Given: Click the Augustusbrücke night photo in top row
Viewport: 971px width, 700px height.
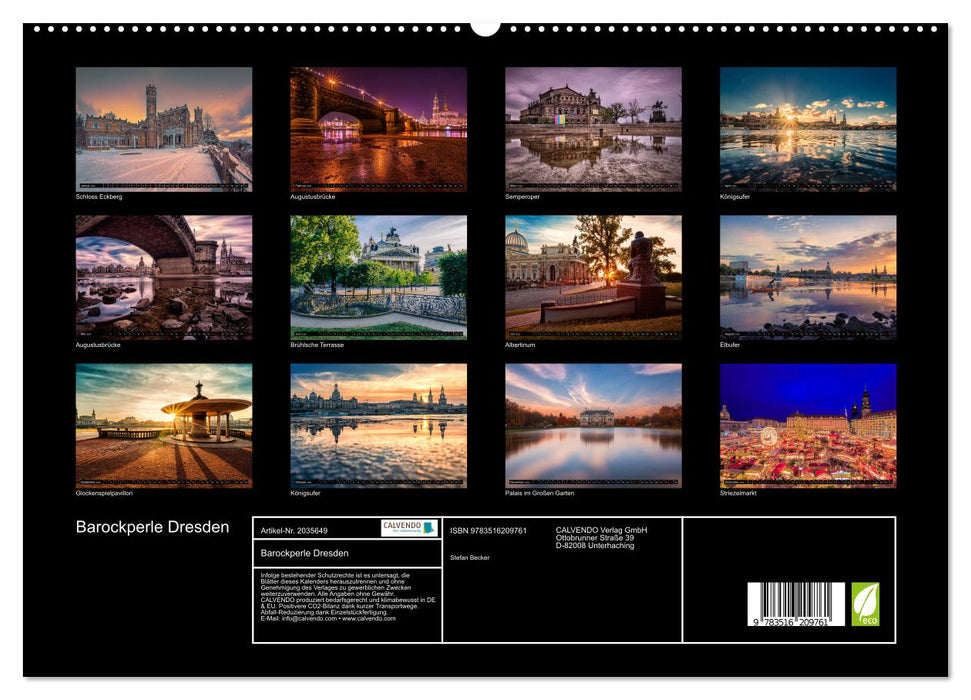Looking at the screenshot, I should tap(378, 128).
